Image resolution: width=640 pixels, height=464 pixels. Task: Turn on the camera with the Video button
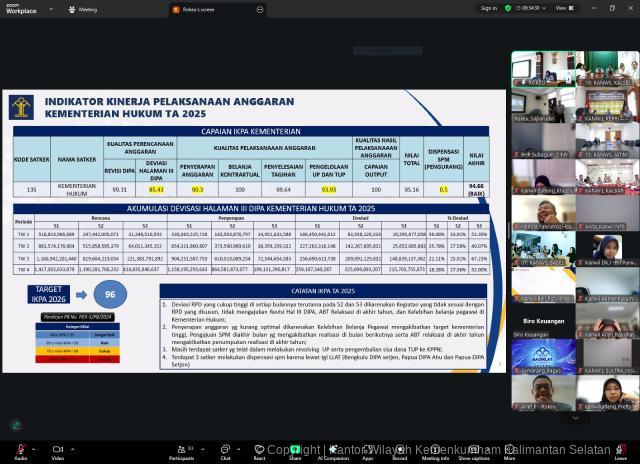58,450
